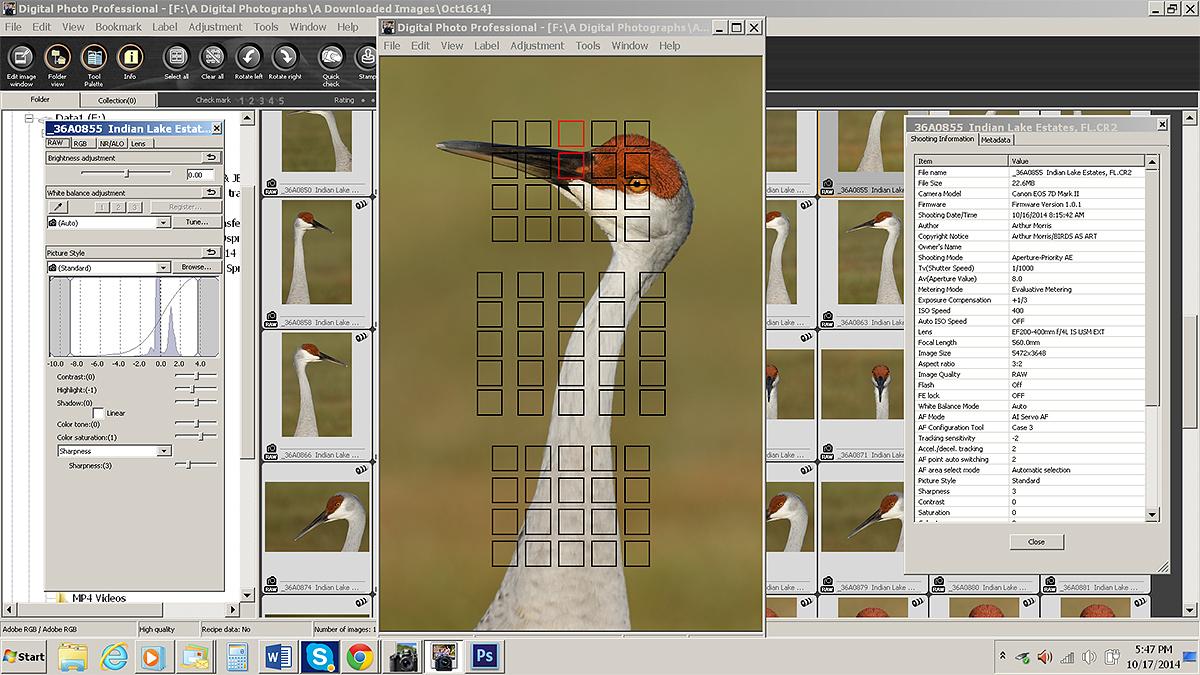The width and height of the screenshot is (1200, 675).
Task: Click the Clear all toolbar icon
Action: (212, 63)
